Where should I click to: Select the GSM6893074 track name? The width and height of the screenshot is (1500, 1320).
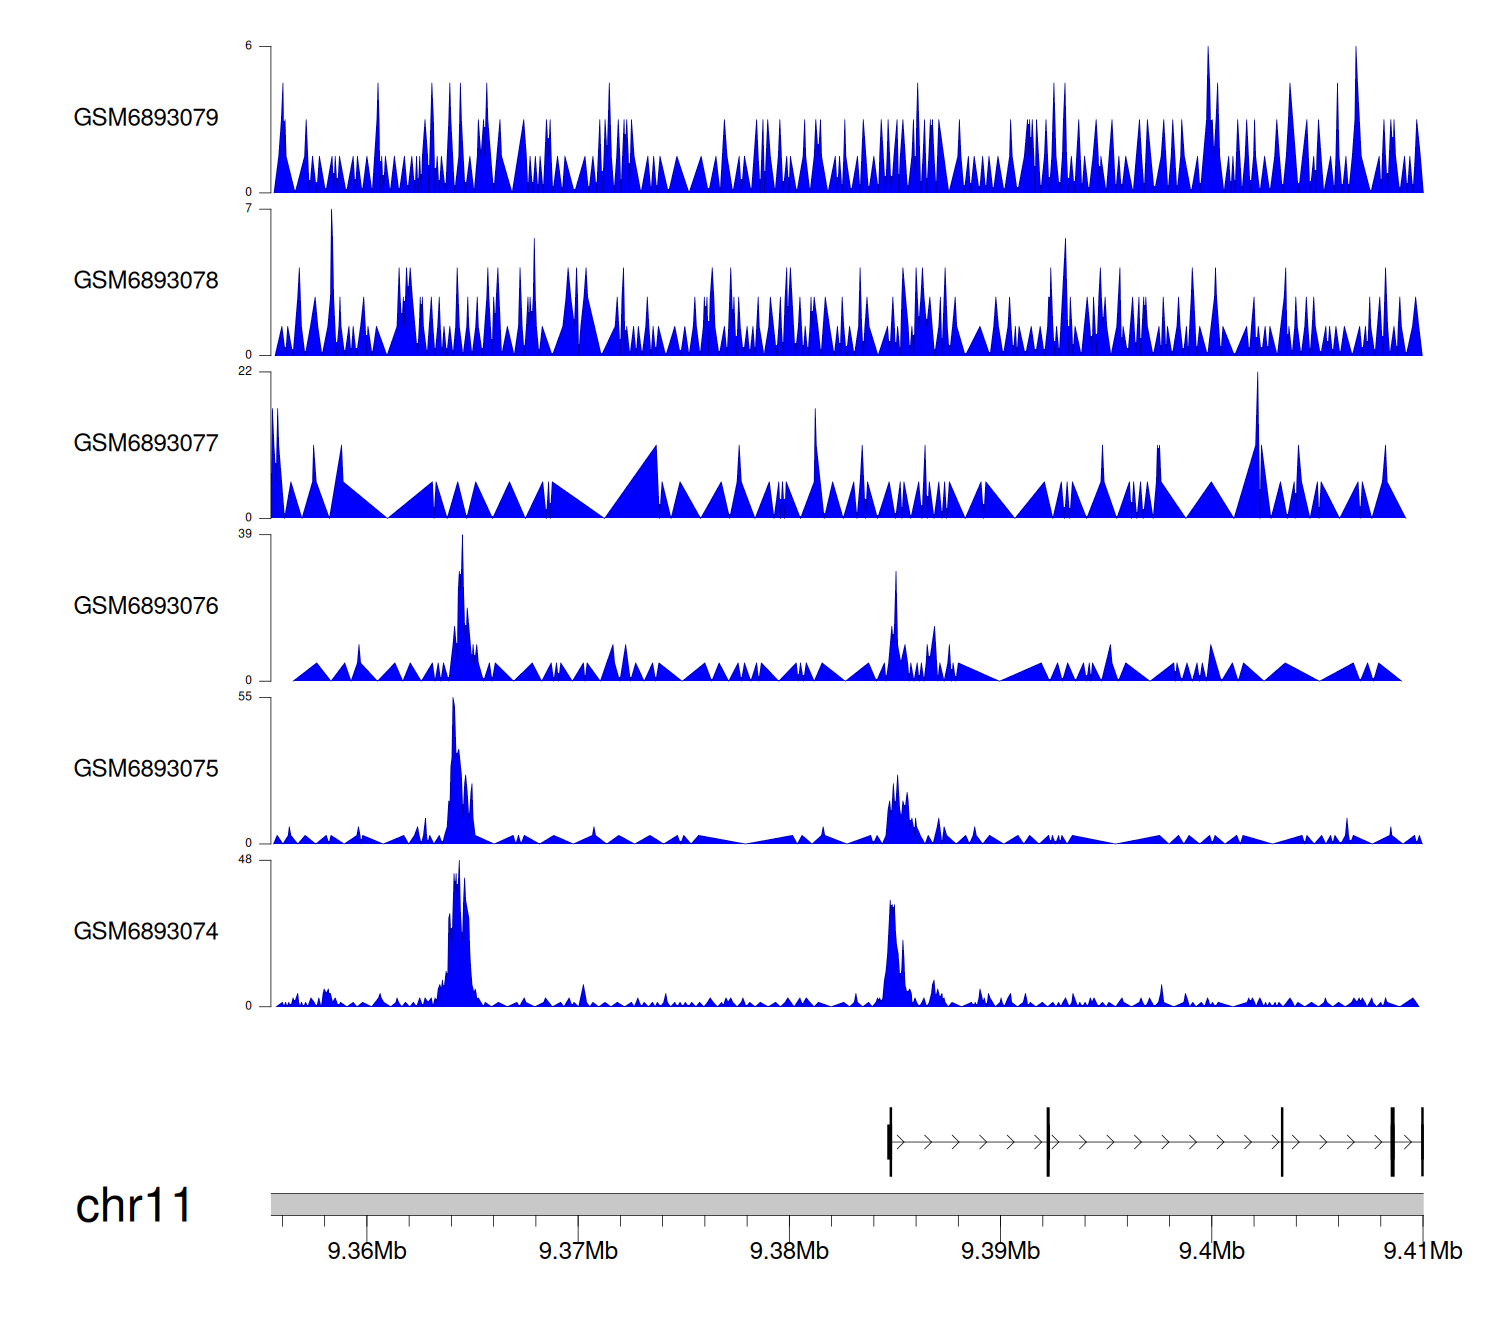[146, 932]
